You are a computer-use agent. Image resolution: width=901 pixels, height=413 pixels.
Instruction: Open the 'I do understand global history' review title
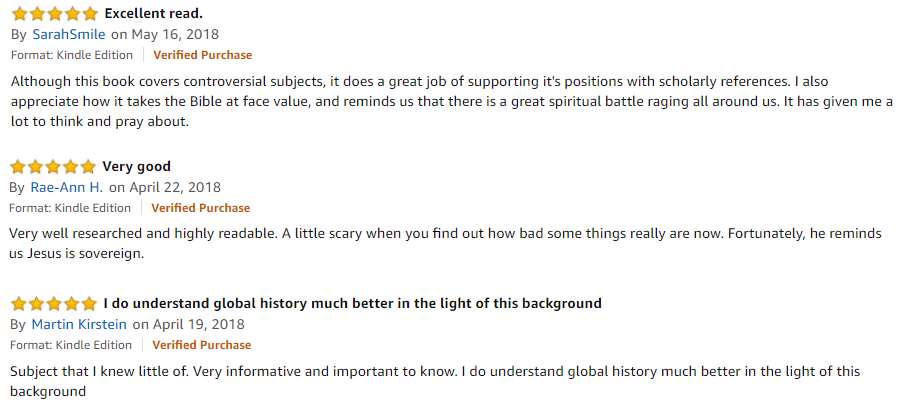pyautogui.click(x=352, y=303)
